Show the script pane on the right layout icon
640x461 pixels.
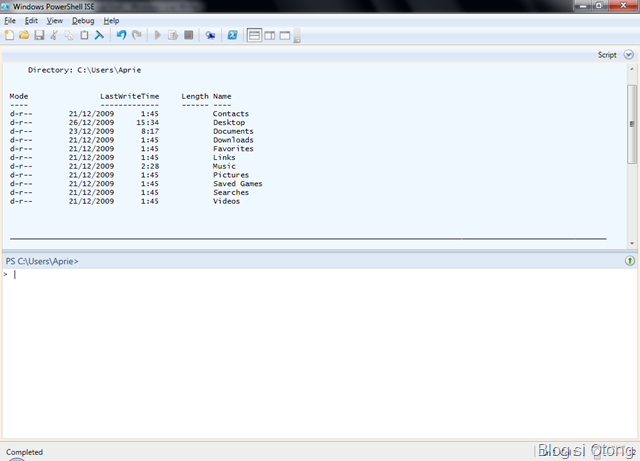[270, 36]
